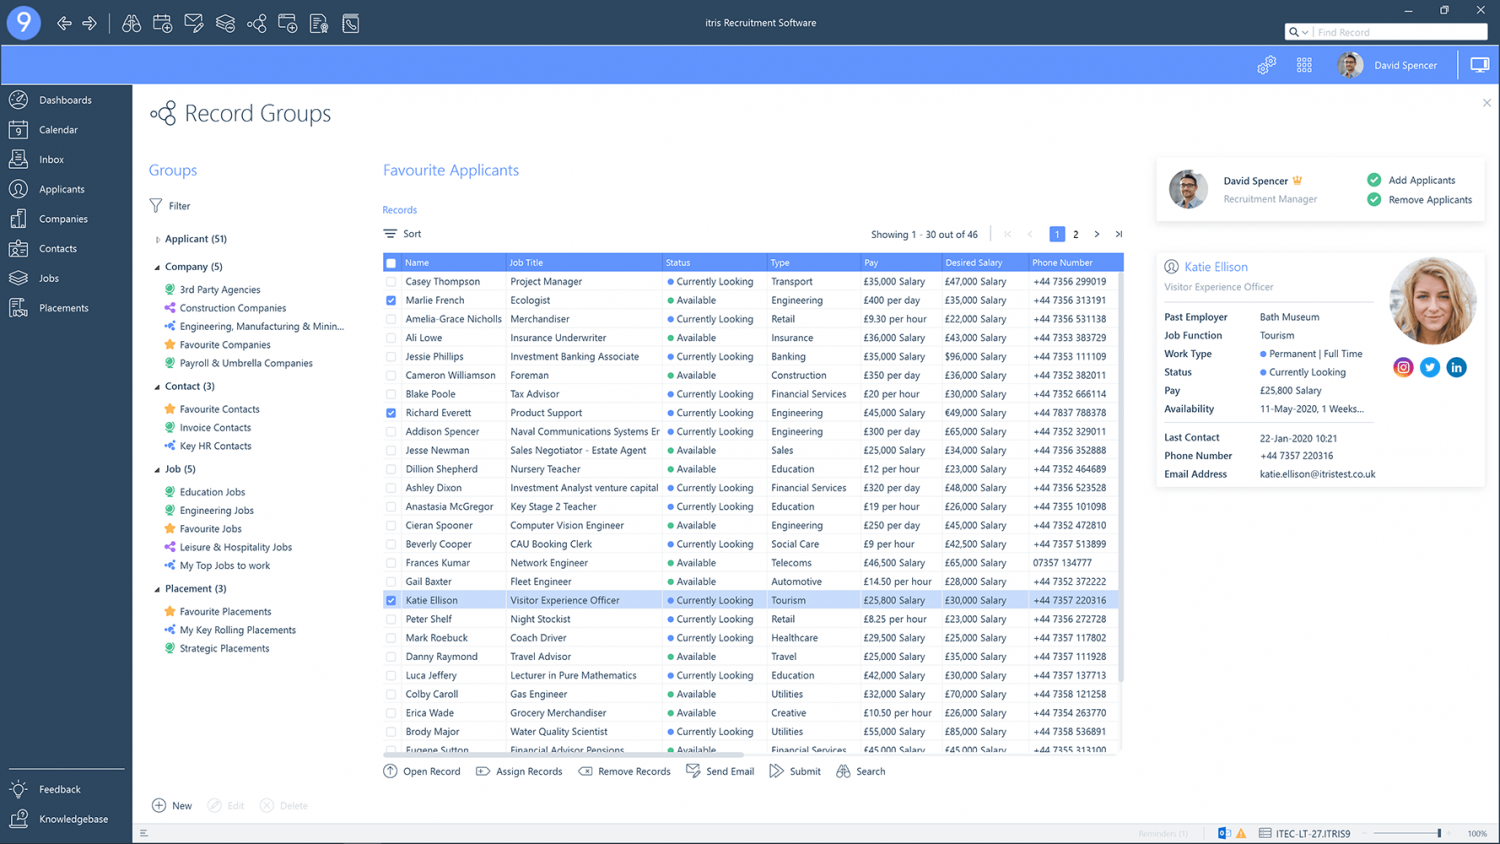Collapse the Job (5) group

point(157,469)
